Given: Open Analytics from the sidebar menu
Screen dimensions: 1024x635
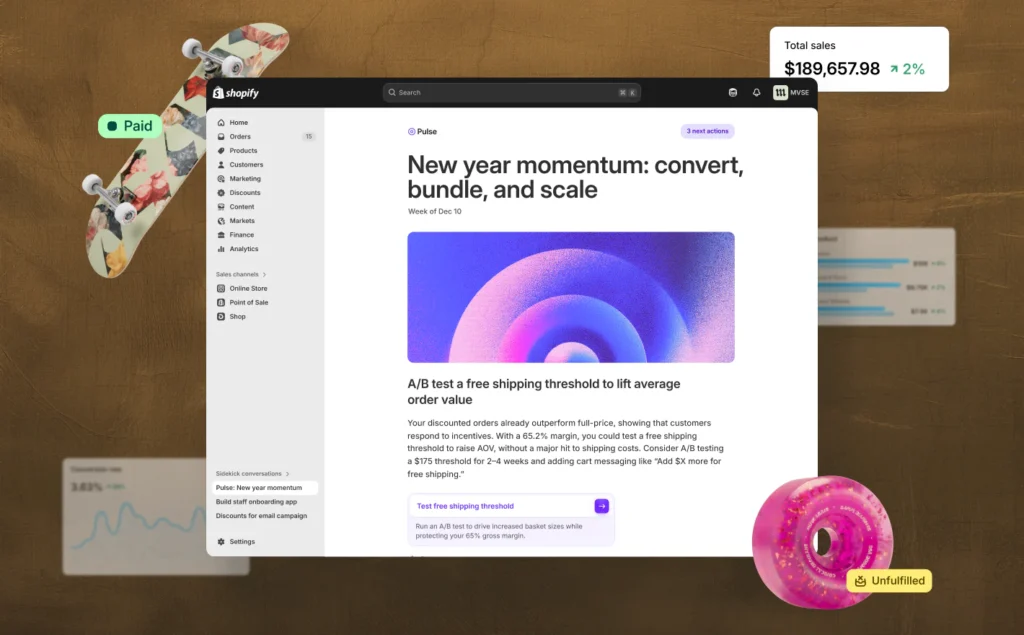Looking at the screenshot, I should tap(244, 249).
